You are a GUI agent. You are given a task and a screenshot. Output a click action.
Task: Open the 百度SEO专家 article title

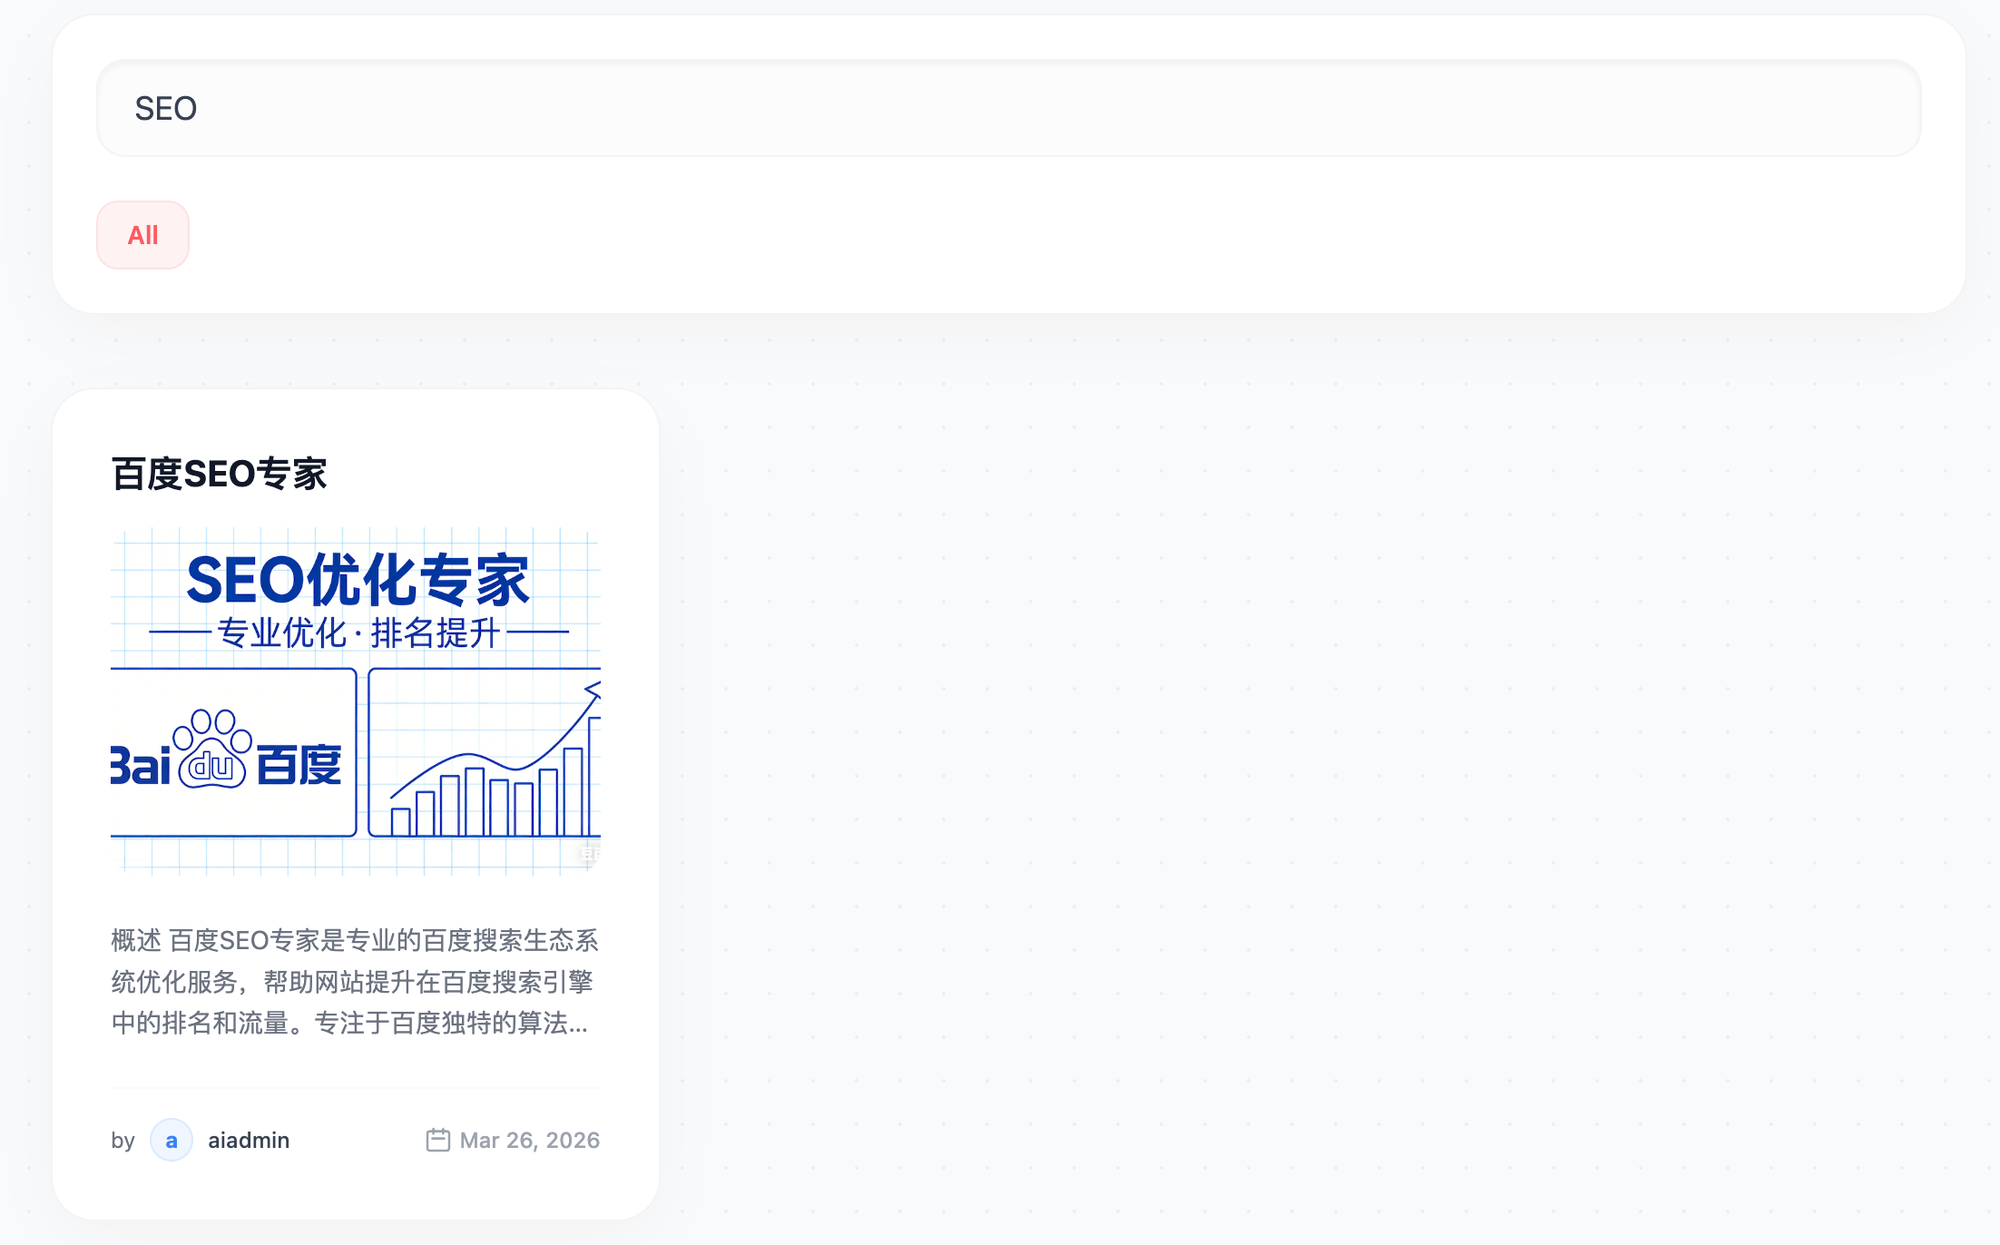(x=219, y=474)
